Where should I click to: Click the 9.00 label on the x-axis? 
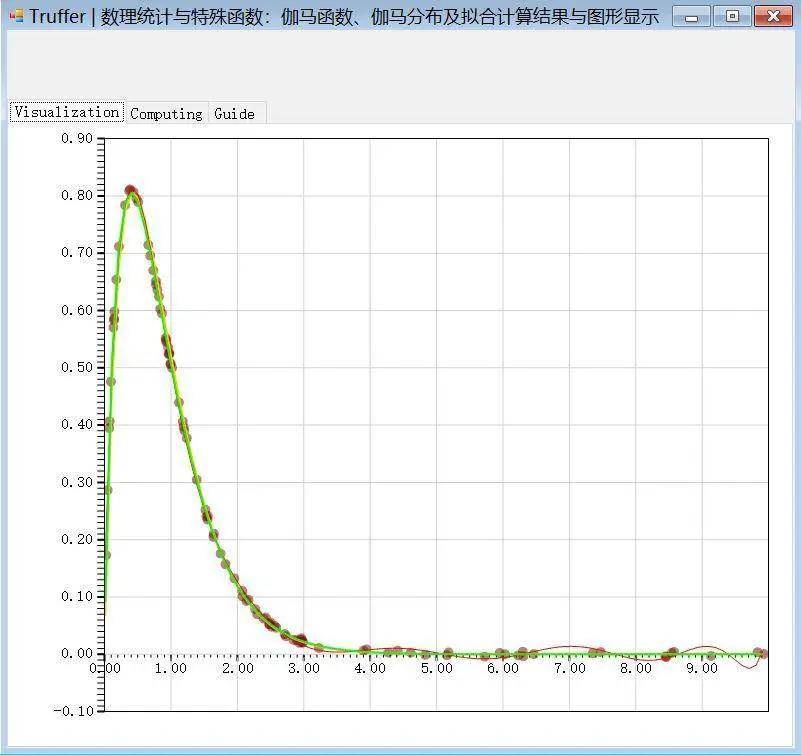[x=702, y=669]
